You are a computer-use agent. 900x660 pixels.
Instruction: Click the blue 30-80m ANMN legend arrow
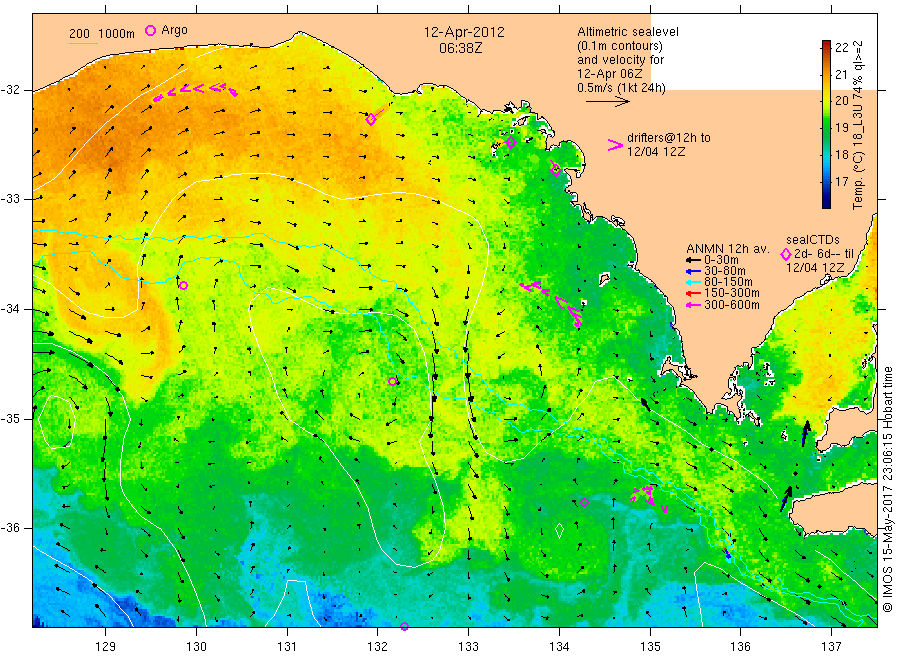[693, 271]
